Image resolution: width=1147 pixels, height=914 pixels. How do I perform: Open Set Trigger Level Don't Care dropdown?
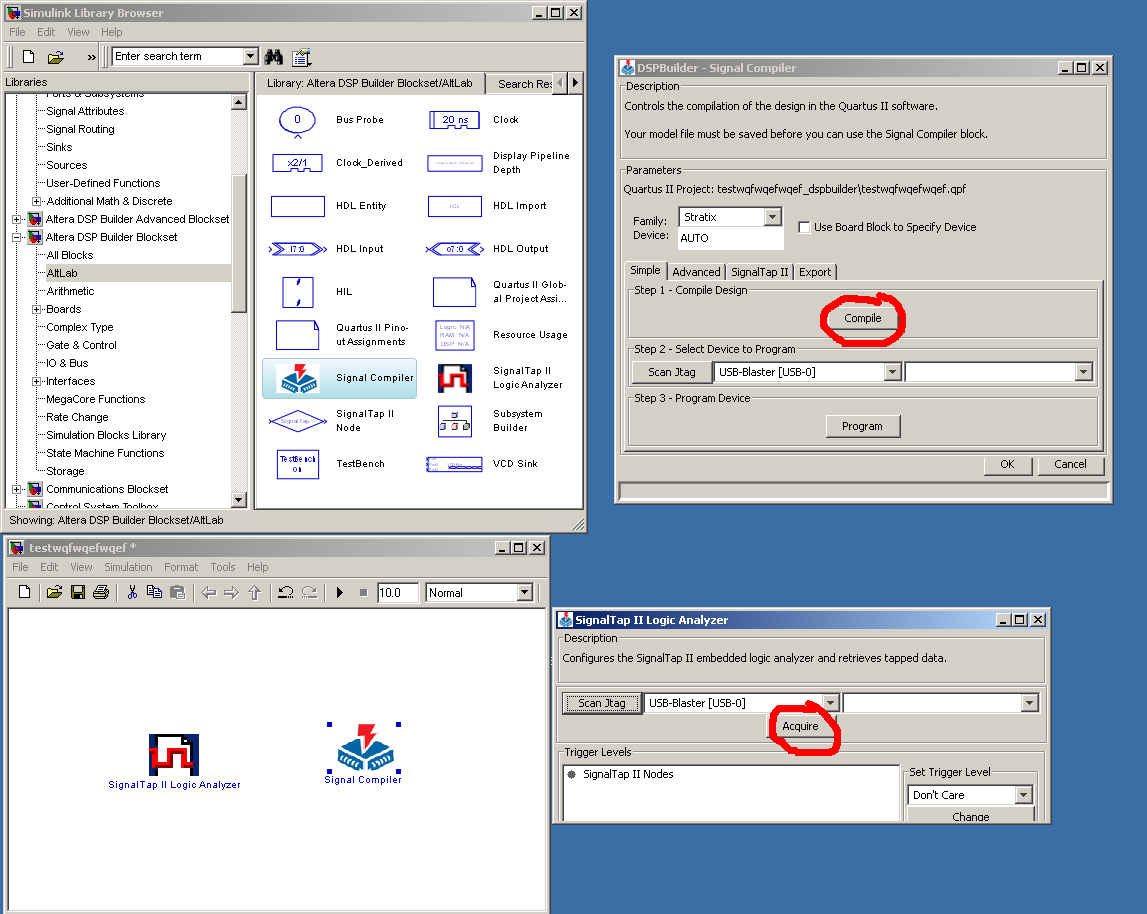(x=1023, y=795)
